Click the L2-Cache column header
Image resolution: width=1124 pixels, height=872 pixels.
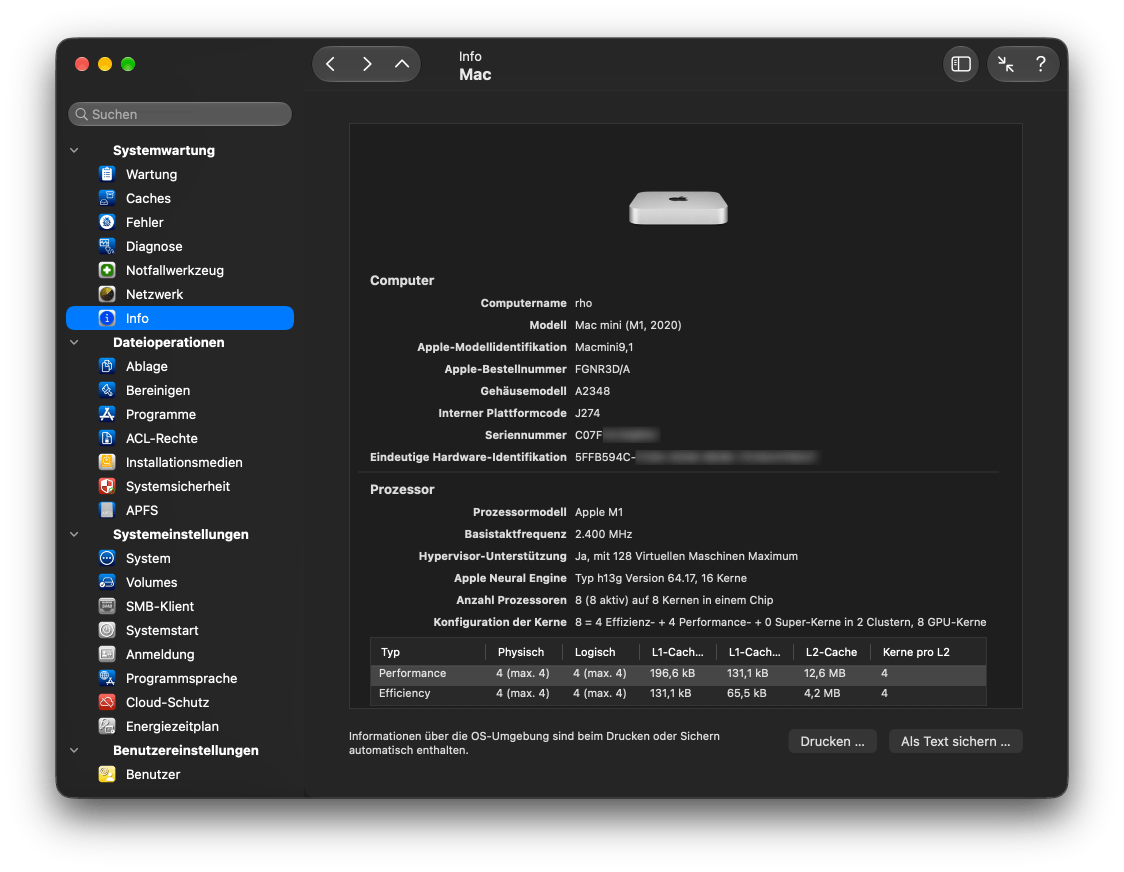click(832, 652)
